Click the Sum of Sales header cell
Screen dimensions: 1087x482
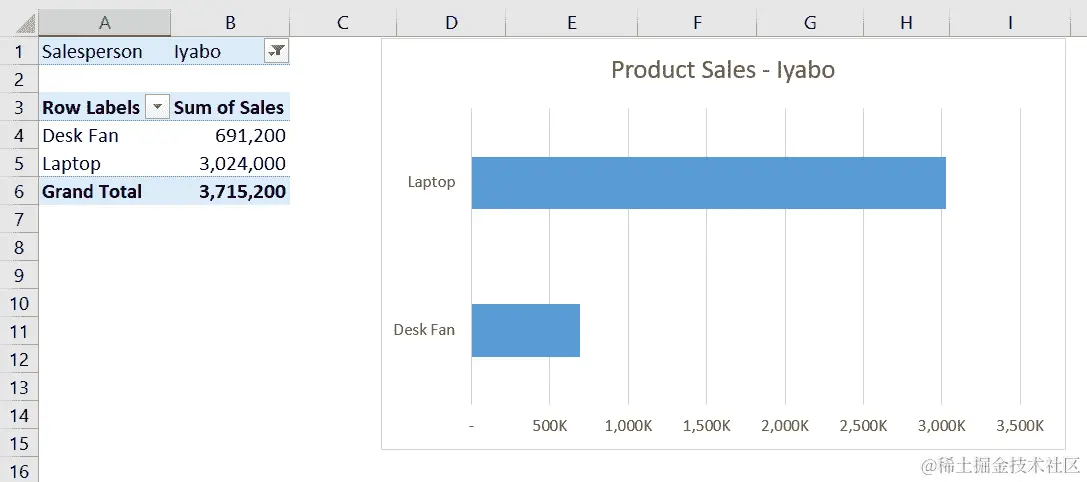(230, 107)
